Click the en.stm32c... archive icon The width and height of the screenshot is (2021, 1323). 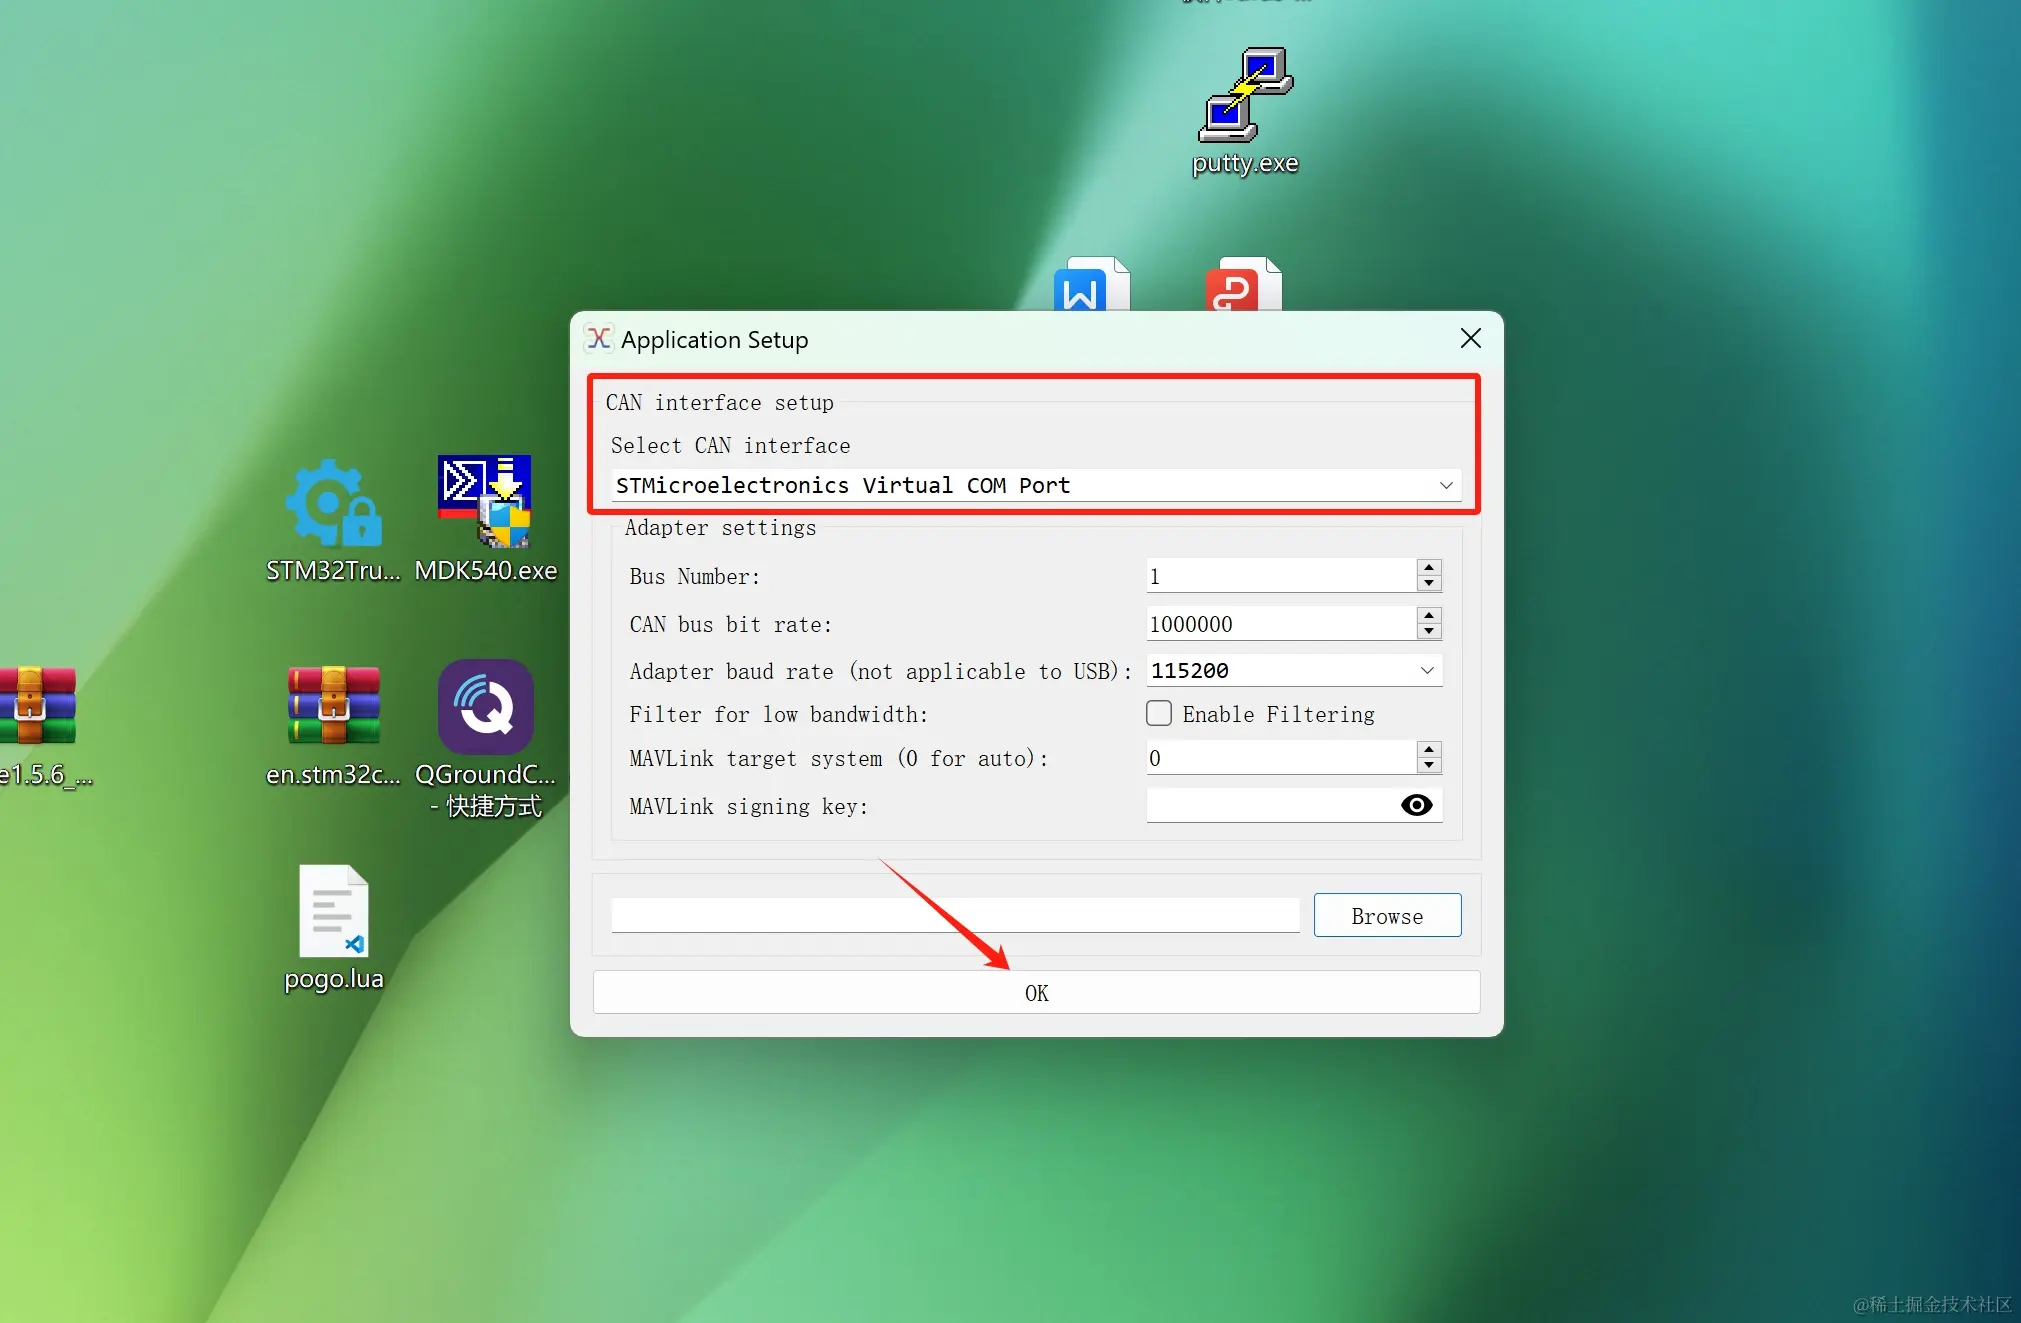[333, 707]
